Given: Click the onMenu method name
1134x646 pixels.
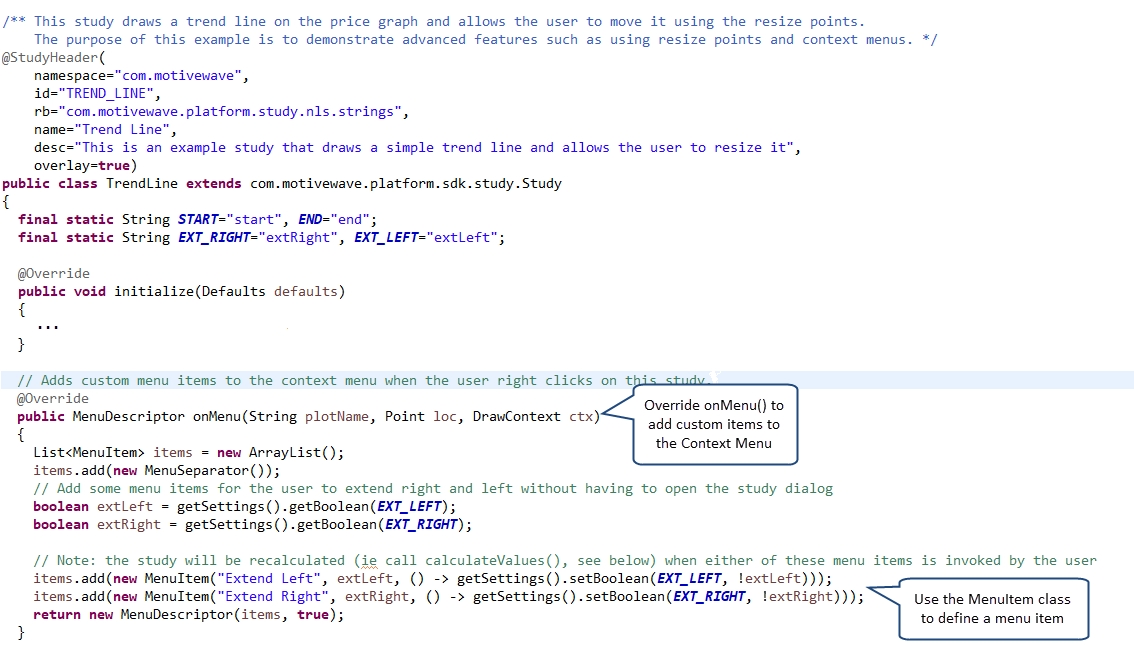Looking at the screenshot, I should [x=216, y=417].
